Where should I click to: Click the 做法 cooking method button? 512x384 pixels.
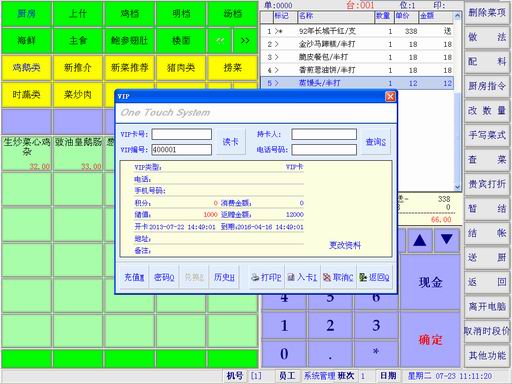[x=487, y=37]
